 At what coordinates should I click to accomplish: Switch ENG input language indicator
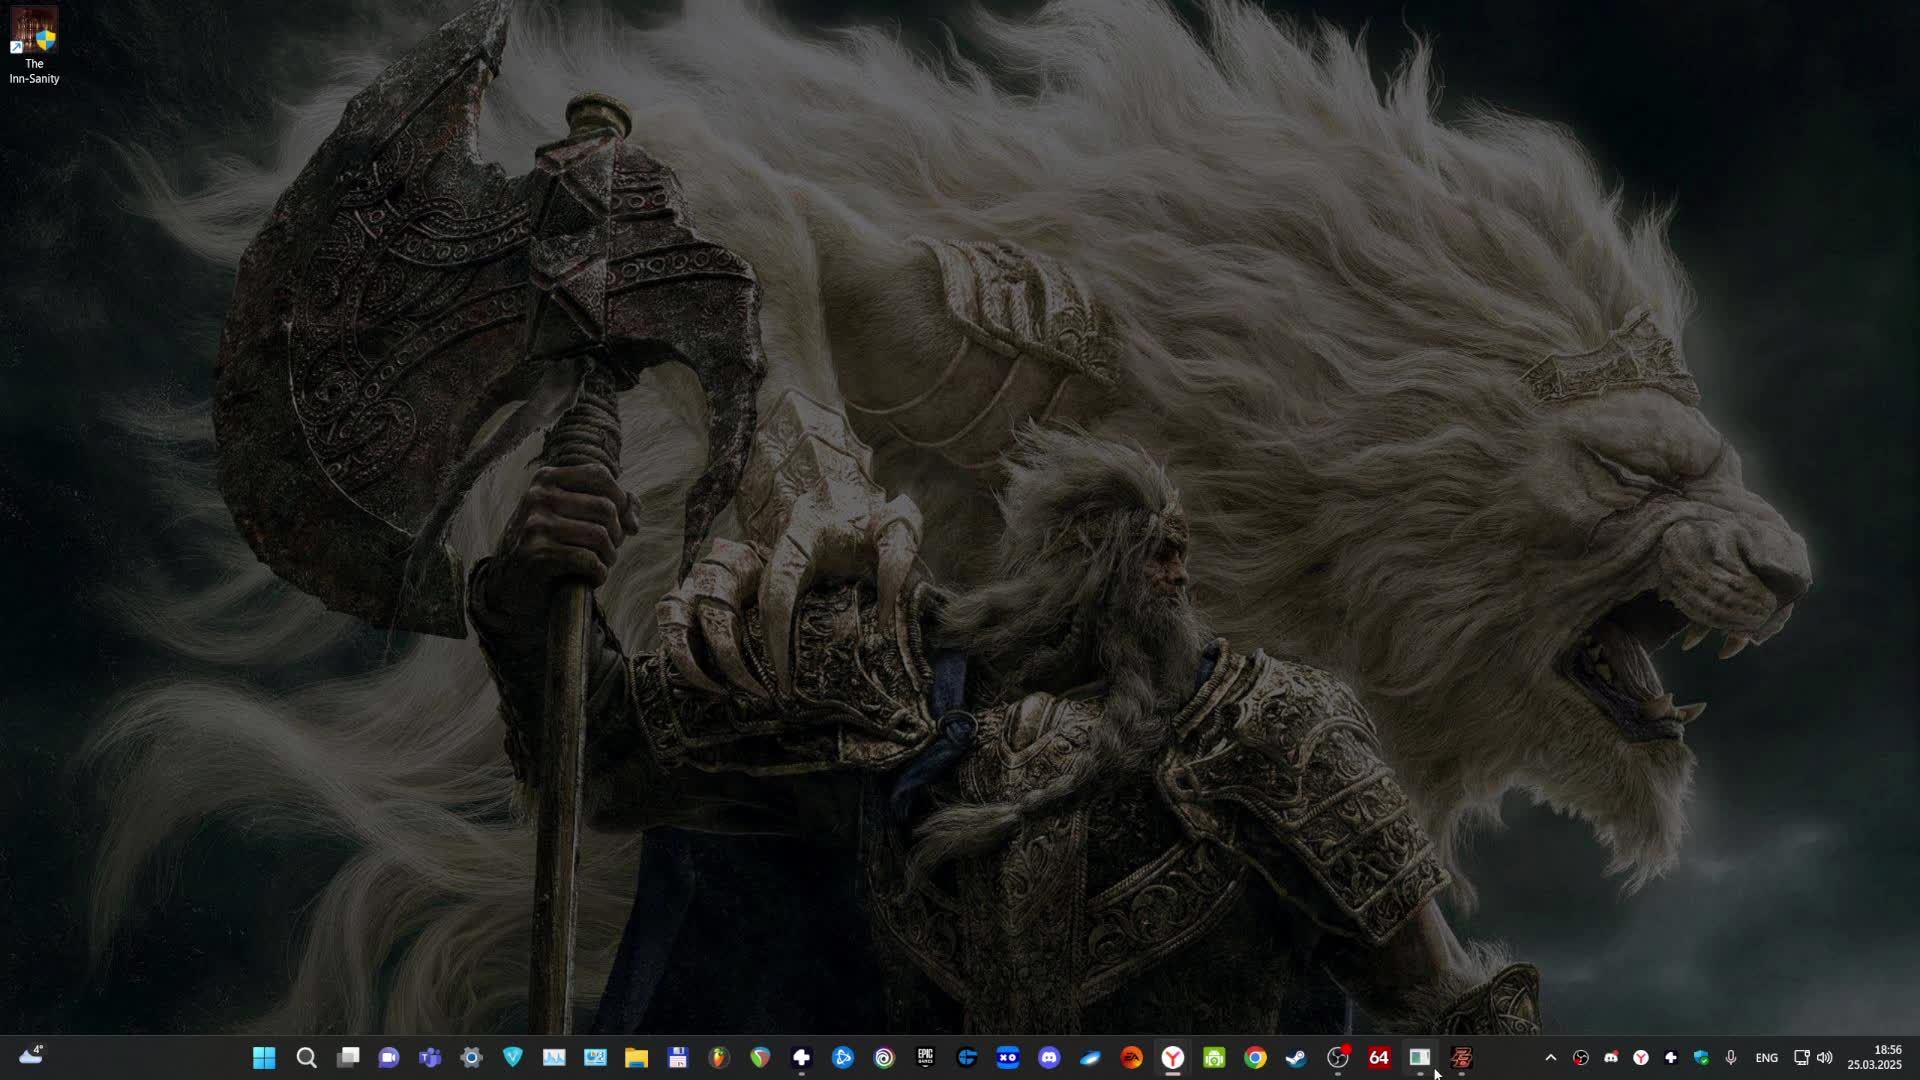point(1766,1058)
